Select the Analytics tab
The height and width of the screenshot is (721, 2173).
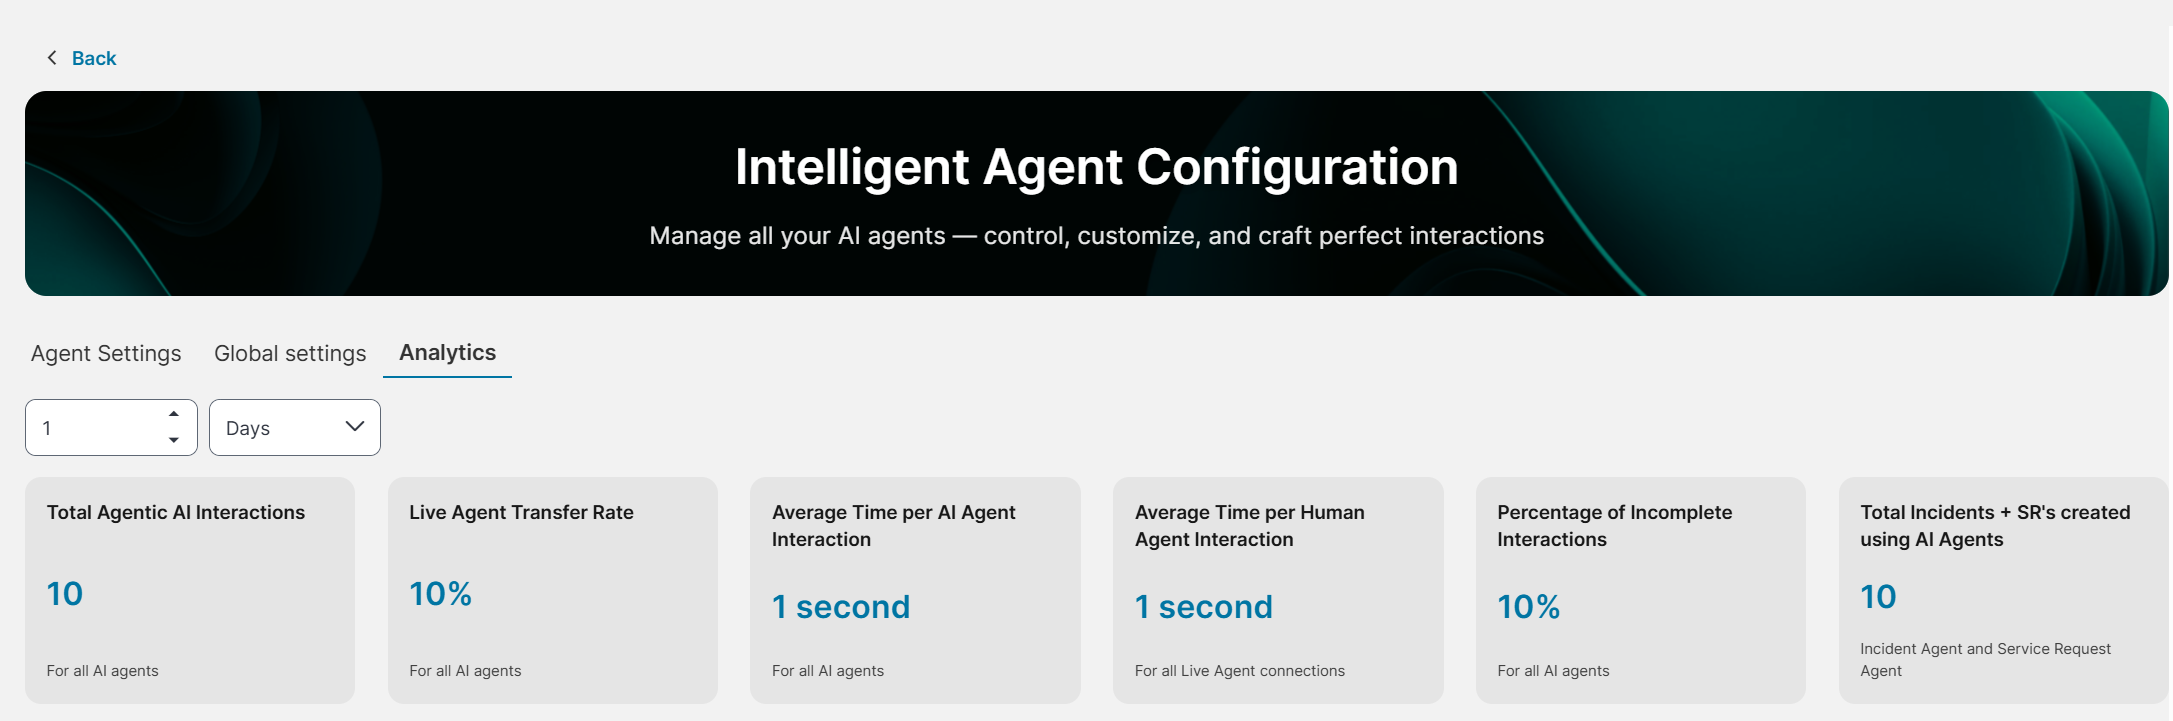click(x=447, y=352)
